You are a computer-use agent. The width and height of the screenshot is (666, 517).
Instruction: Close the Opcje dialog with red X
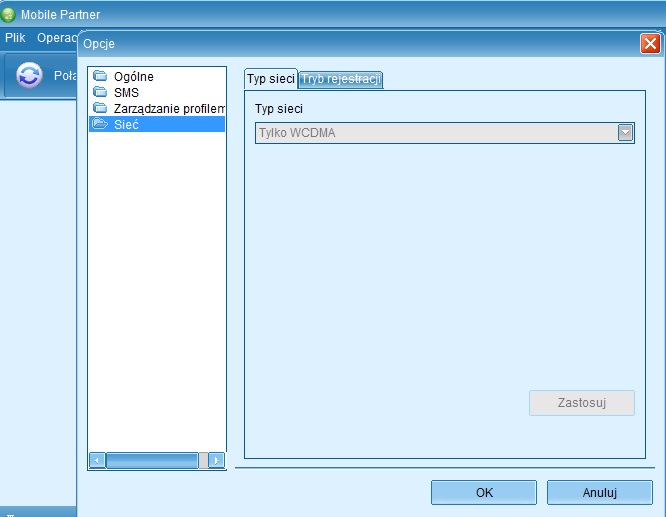(649, 44)
